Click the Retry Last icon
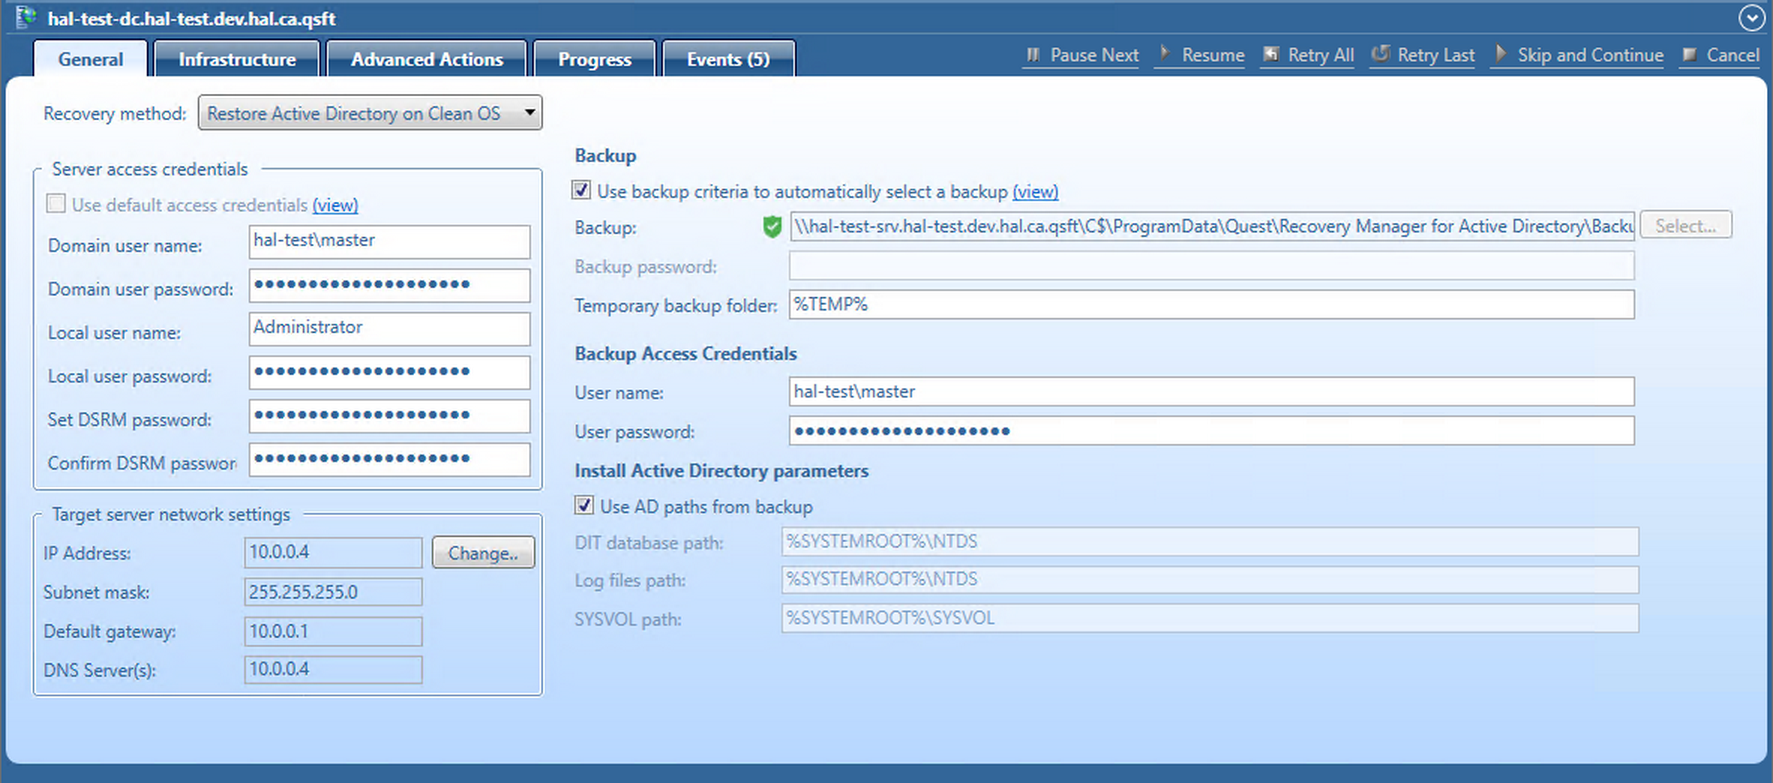This screenshot has height=783, width=1773. click(1380, 54)
